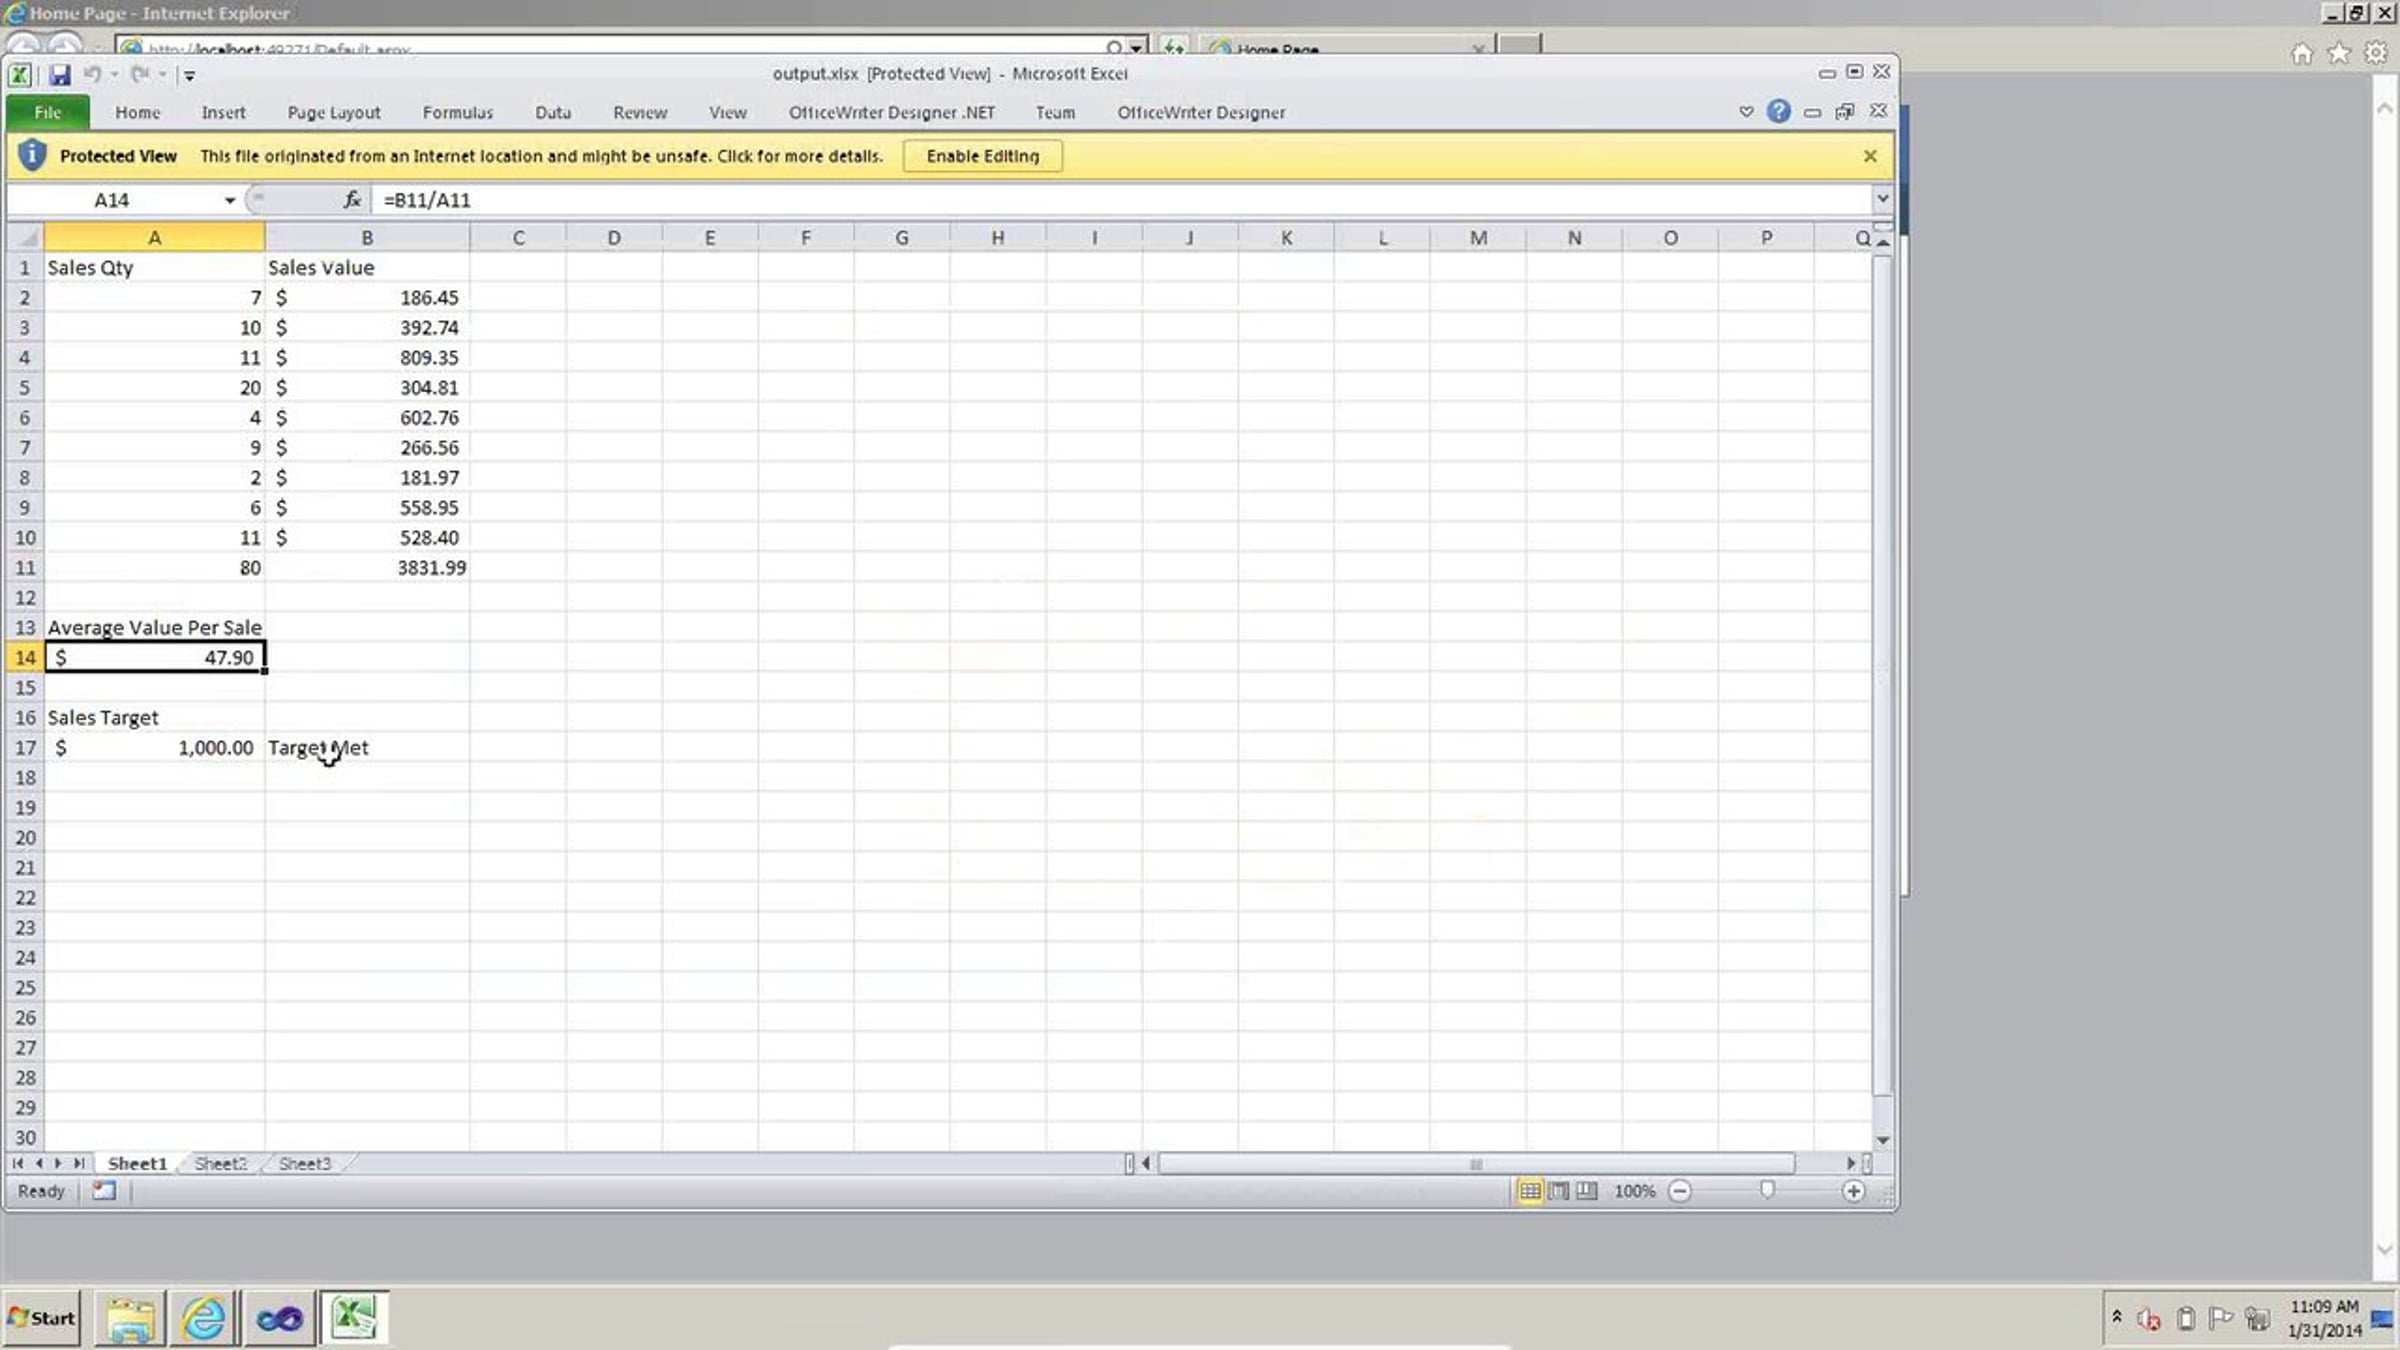
Task: Open the Review ribbon tab
Action: point(640,112)
